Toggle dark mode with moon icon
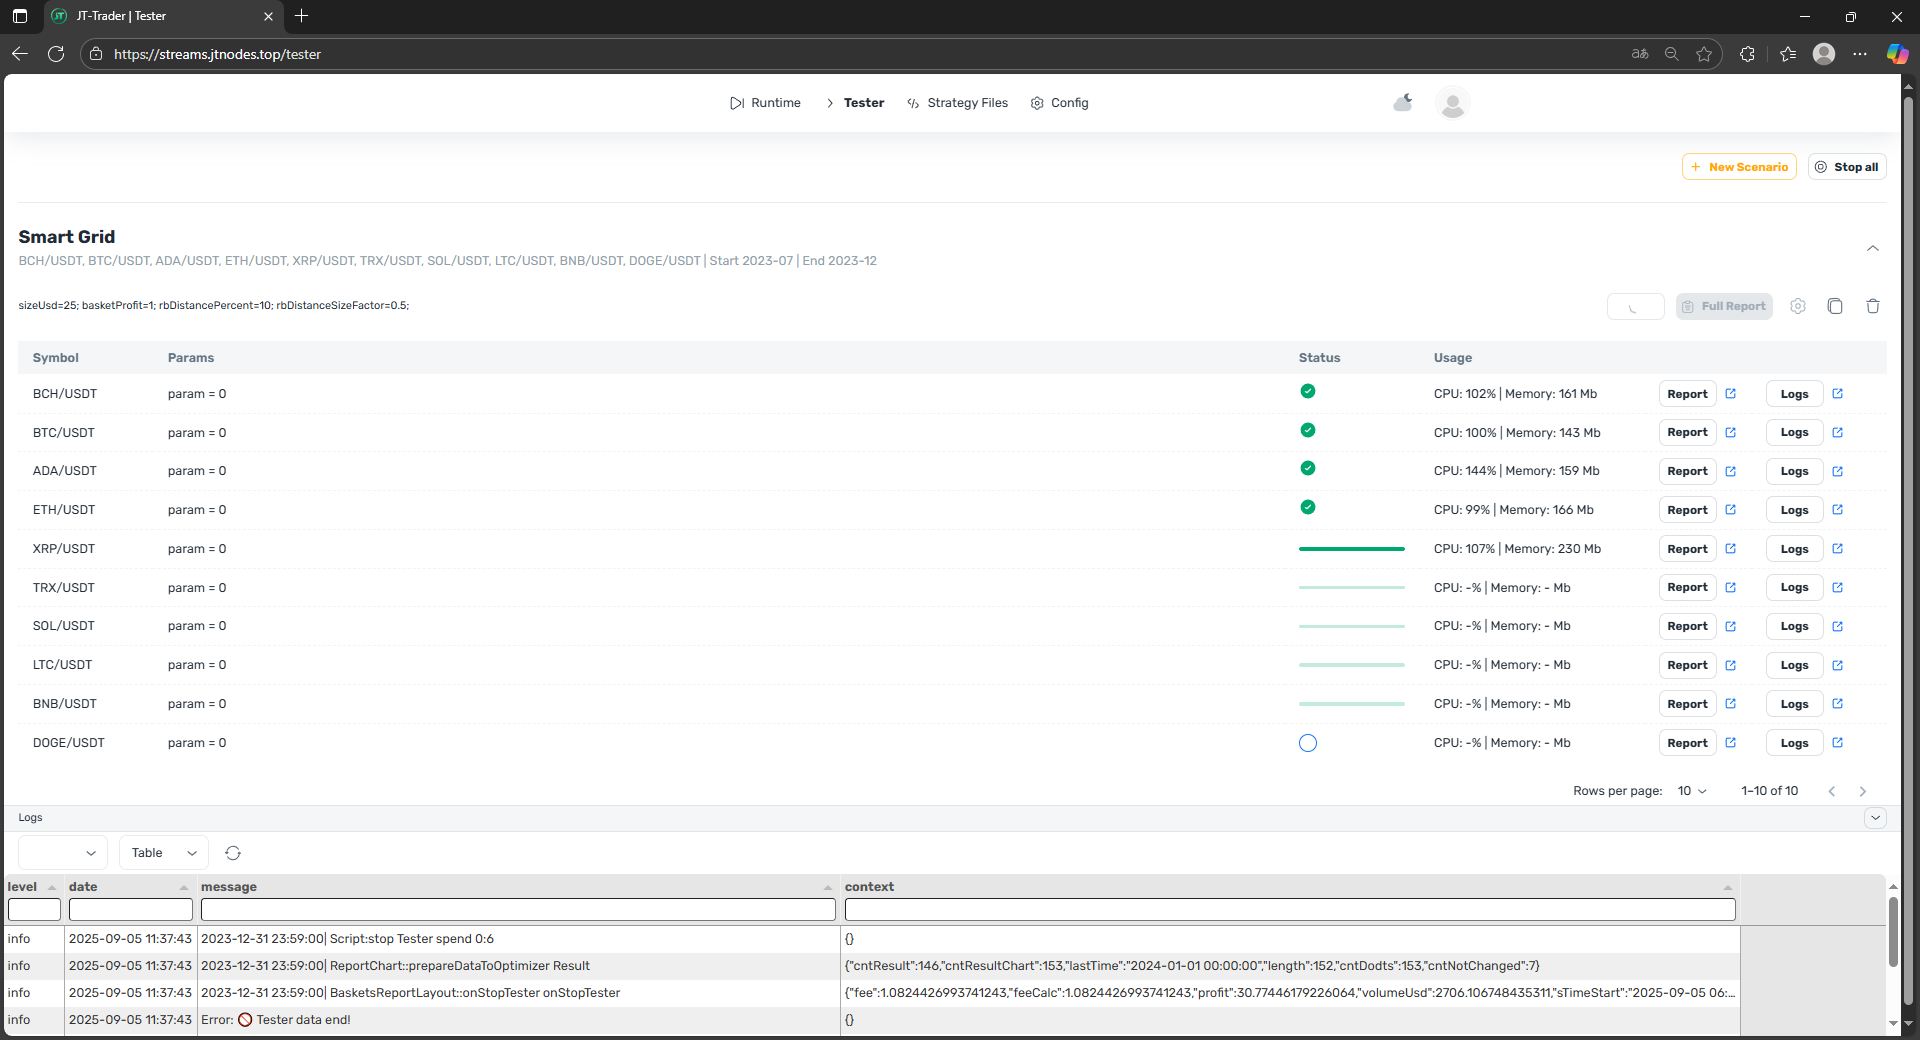Image resolution: width=1920 pixels, height=1040 pixels. 1403,103
